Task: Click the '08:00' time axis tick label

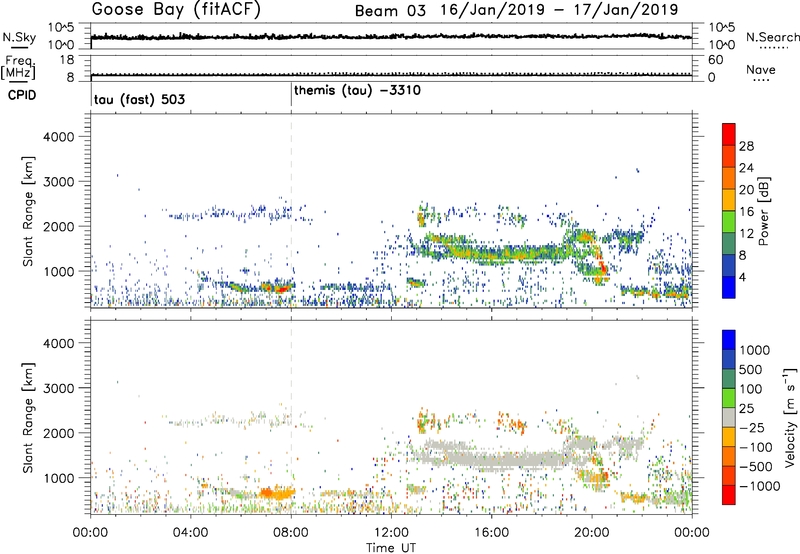Action: pos(291,533)
